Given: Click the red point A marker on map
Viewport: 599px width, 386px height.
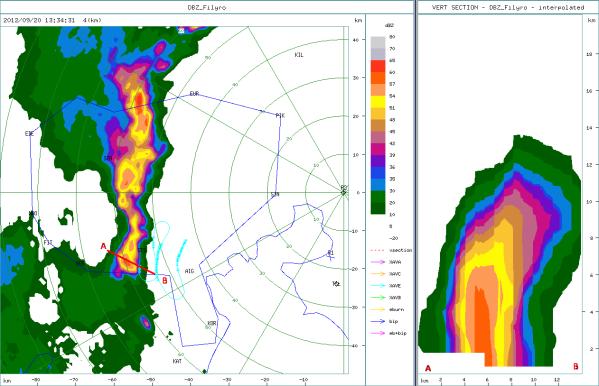Looking at the screenshot, I should [x=103, y=247].
